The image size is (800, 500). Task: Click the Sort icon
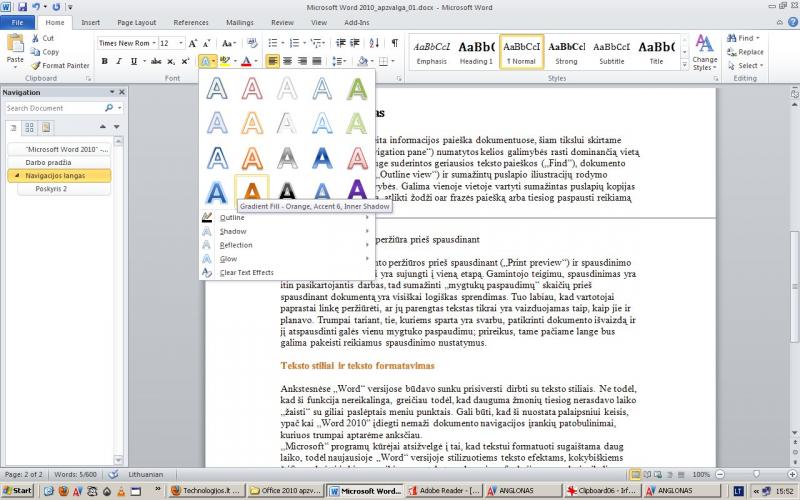[x=374, y=43]
